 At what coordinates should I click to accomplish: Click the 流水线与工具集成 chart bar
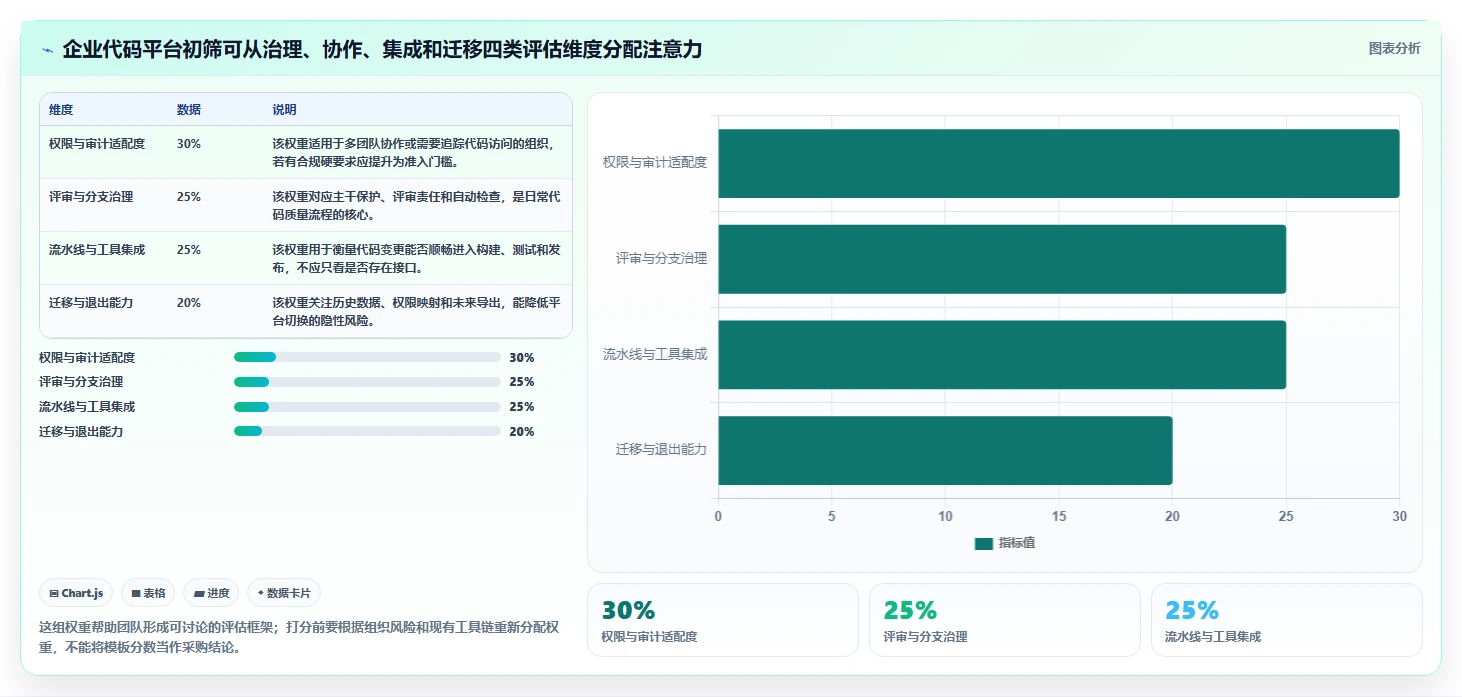pyautogui.click(x=1002, y=355)
